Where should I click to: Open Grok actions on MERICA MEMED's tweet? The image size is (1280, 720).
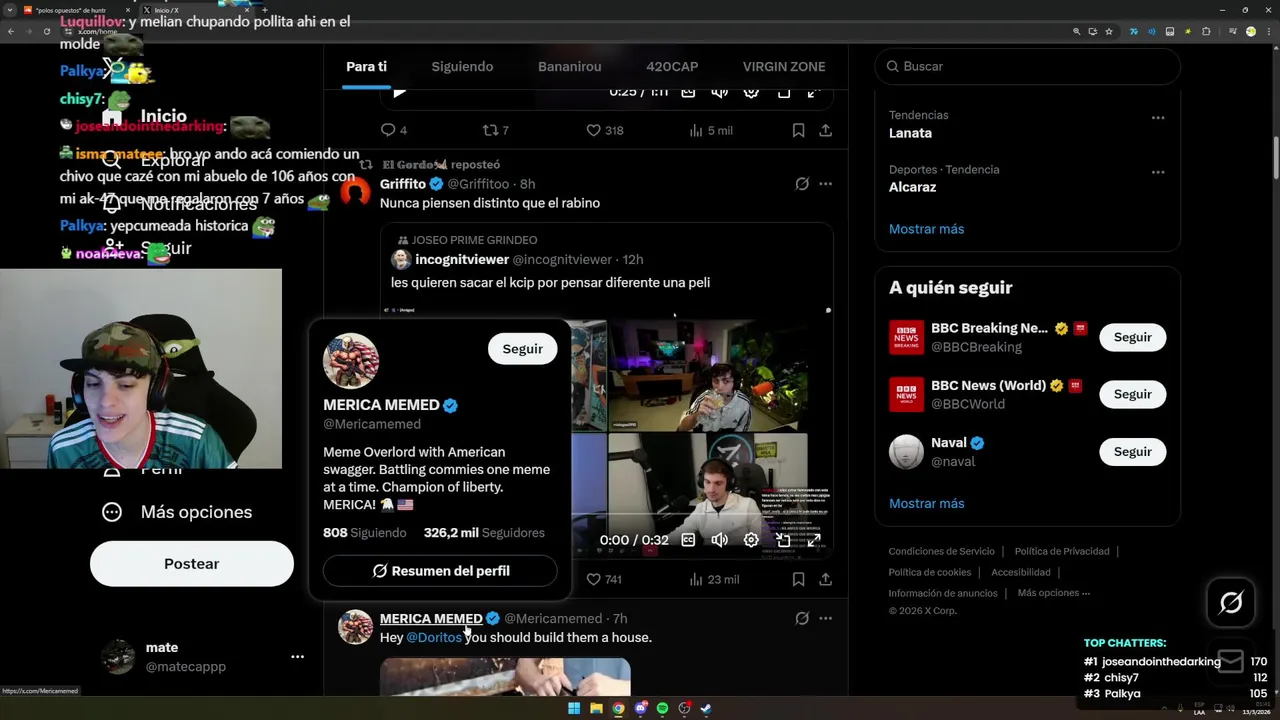pos(802,618)
